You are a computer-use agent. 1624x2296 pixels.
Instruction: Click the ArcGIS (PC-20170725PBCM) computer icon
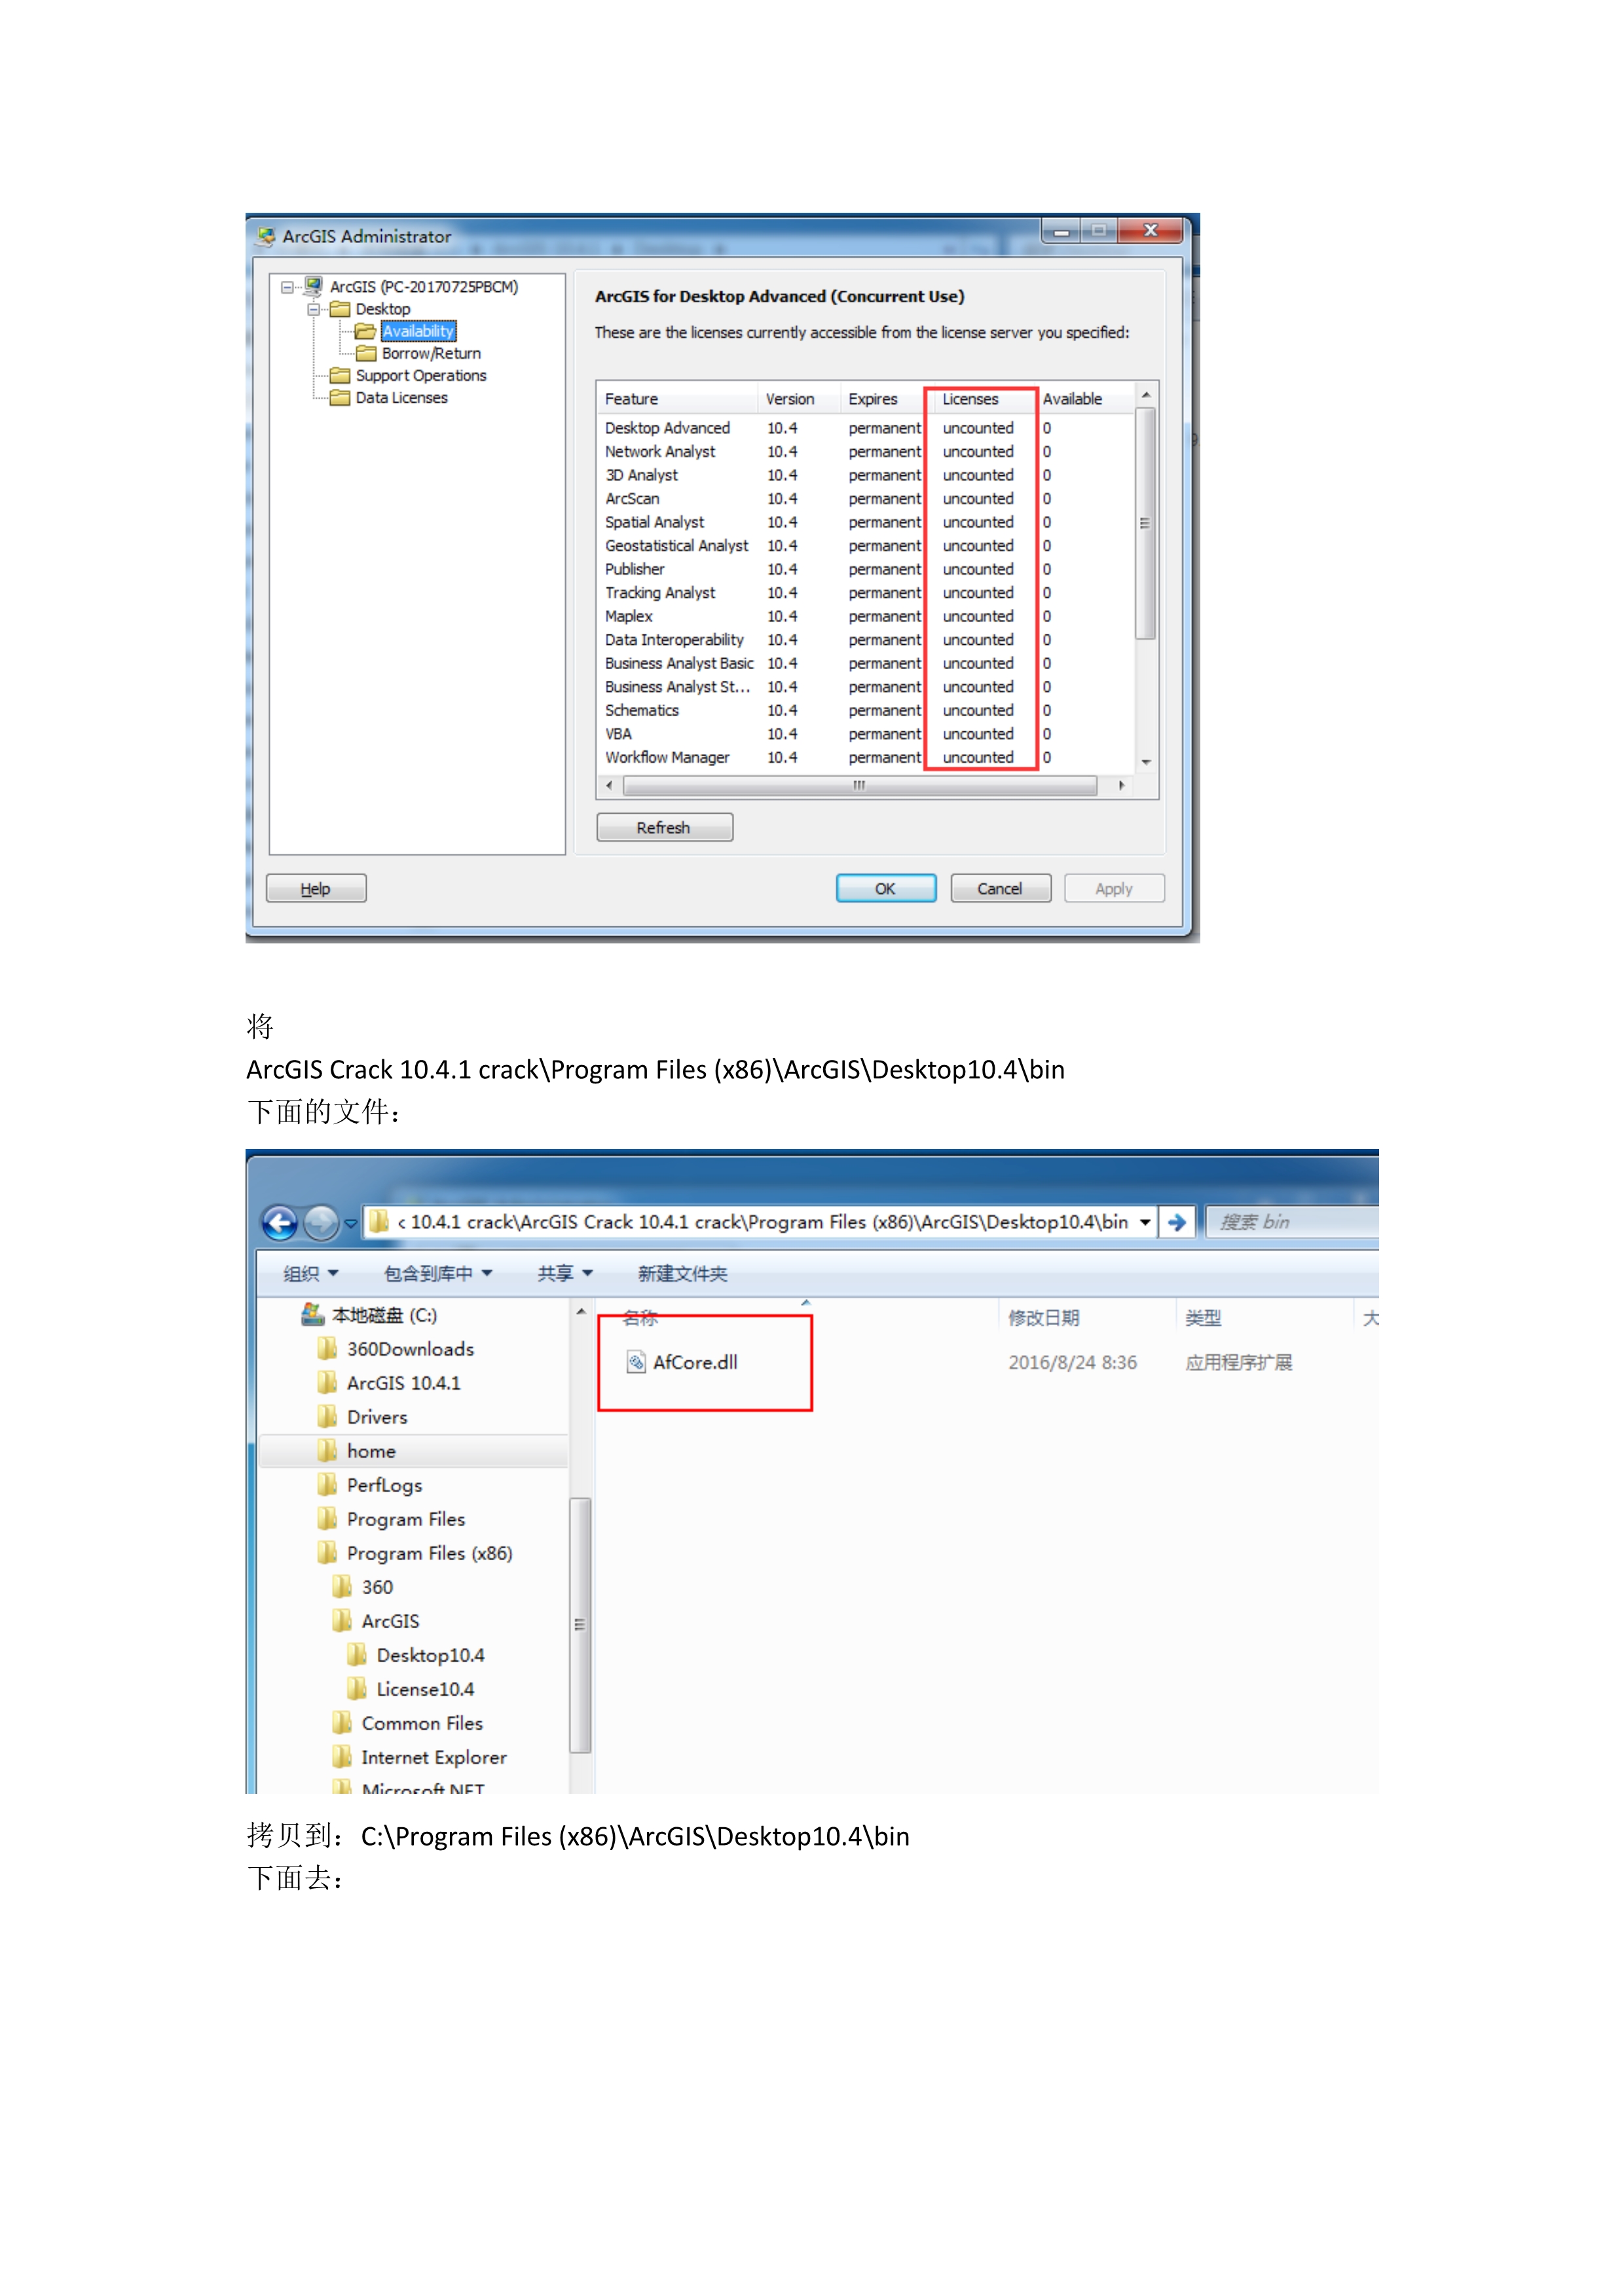312,285
